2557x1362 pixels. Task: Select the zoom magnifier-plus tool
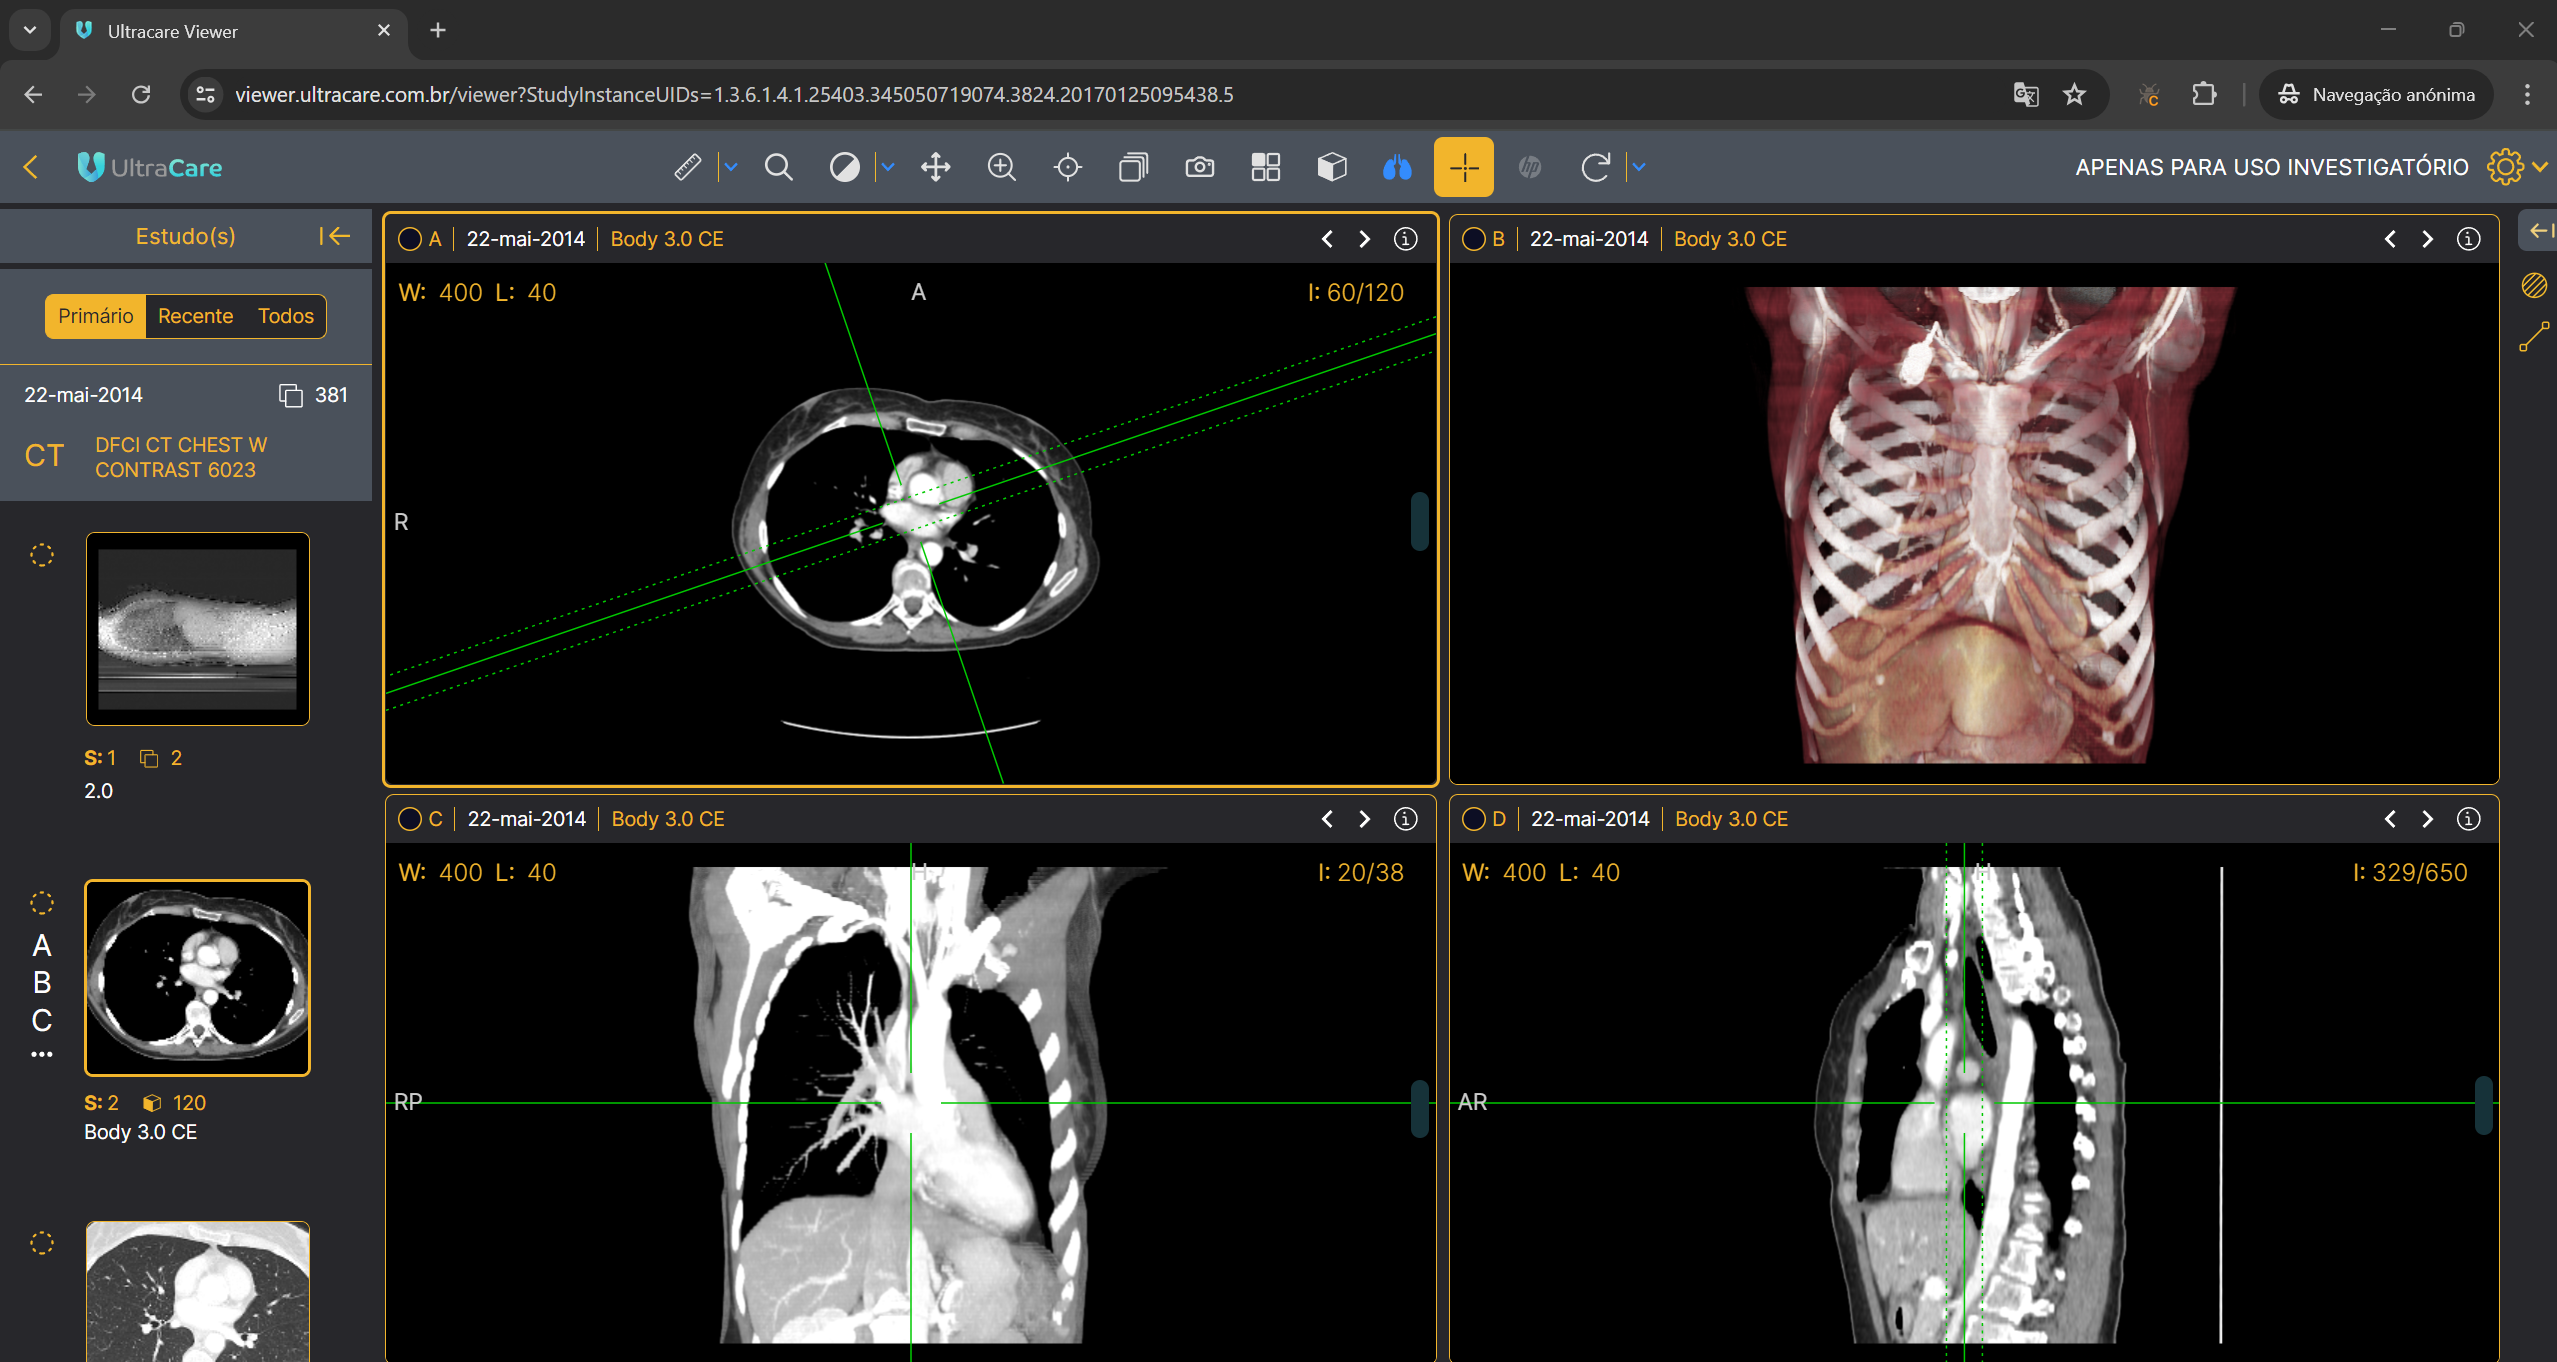(x=1001, y=167)
